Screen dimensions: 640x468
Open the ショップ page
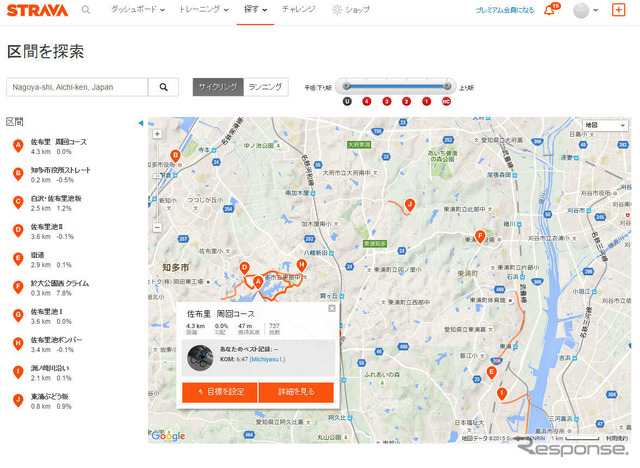tap(351, 9)
